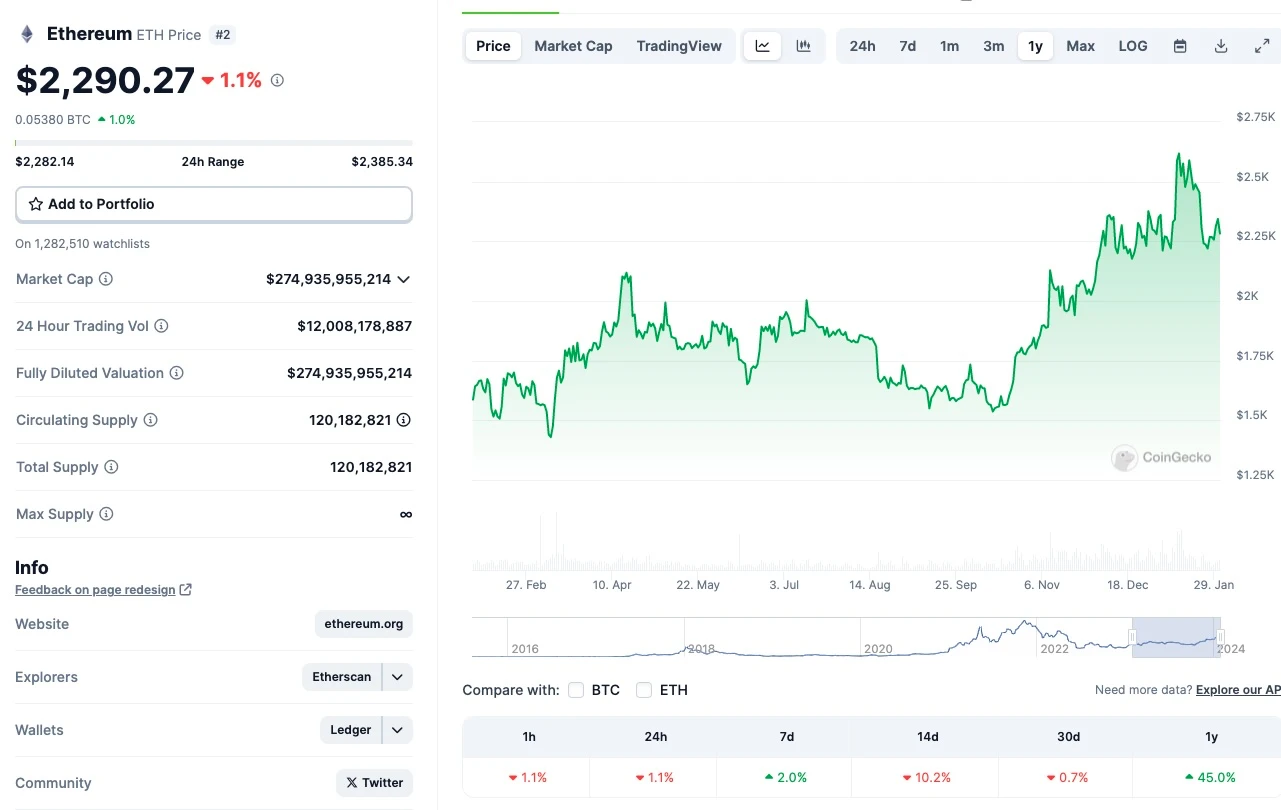
Task: Click info icon after circulating supply value
Action: (404, 420)
